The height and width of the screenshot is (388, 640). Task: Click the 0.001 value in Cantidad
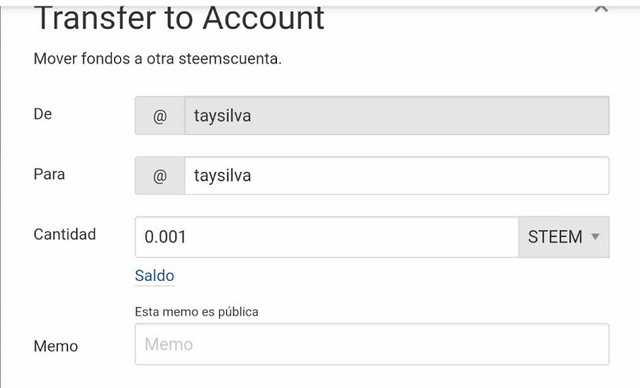pyautogui.click(x=165, y=237)
